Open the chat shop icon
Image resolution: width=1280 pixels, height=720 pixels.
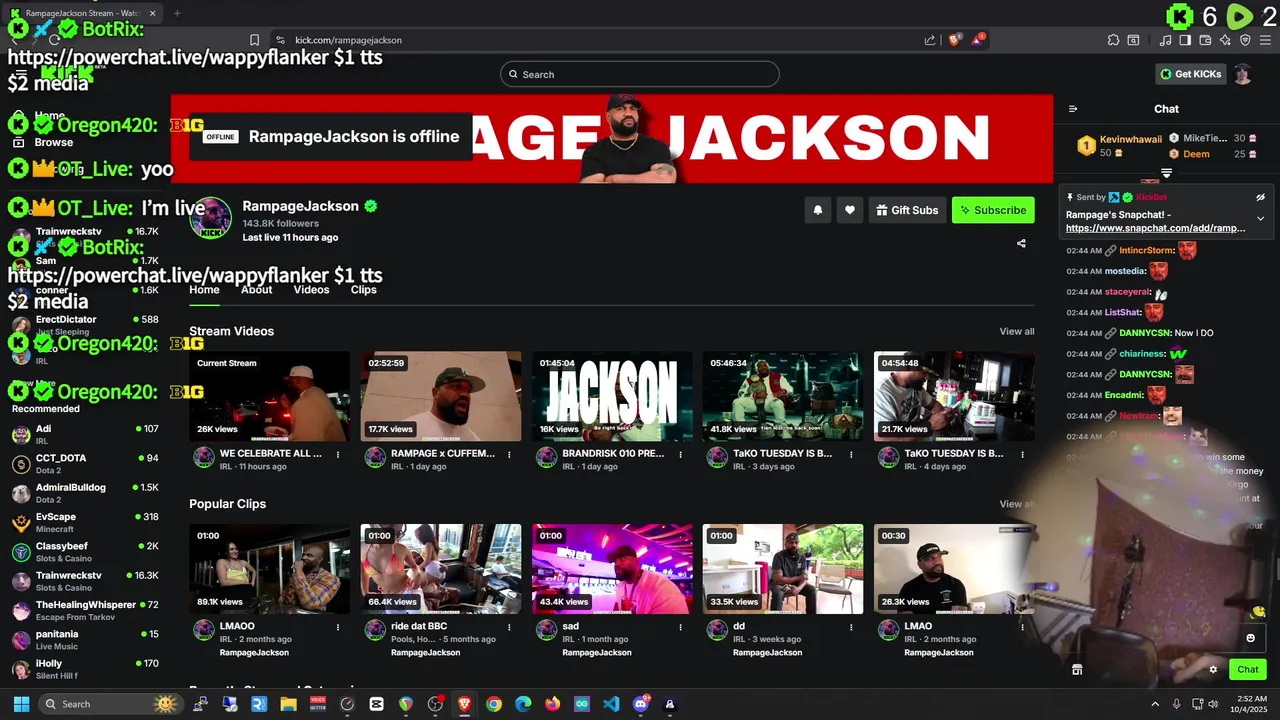coord(1077,670)
